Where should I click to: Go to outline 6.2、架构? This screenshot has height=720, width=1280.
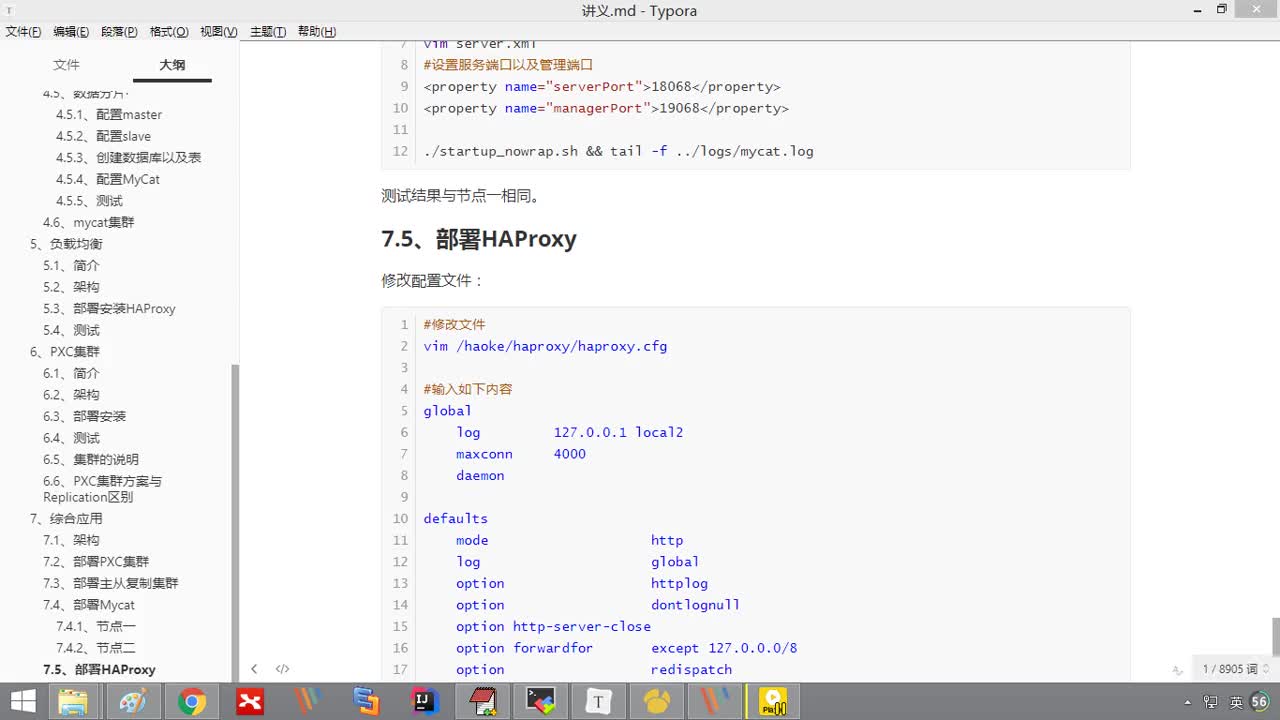point(71,395)
